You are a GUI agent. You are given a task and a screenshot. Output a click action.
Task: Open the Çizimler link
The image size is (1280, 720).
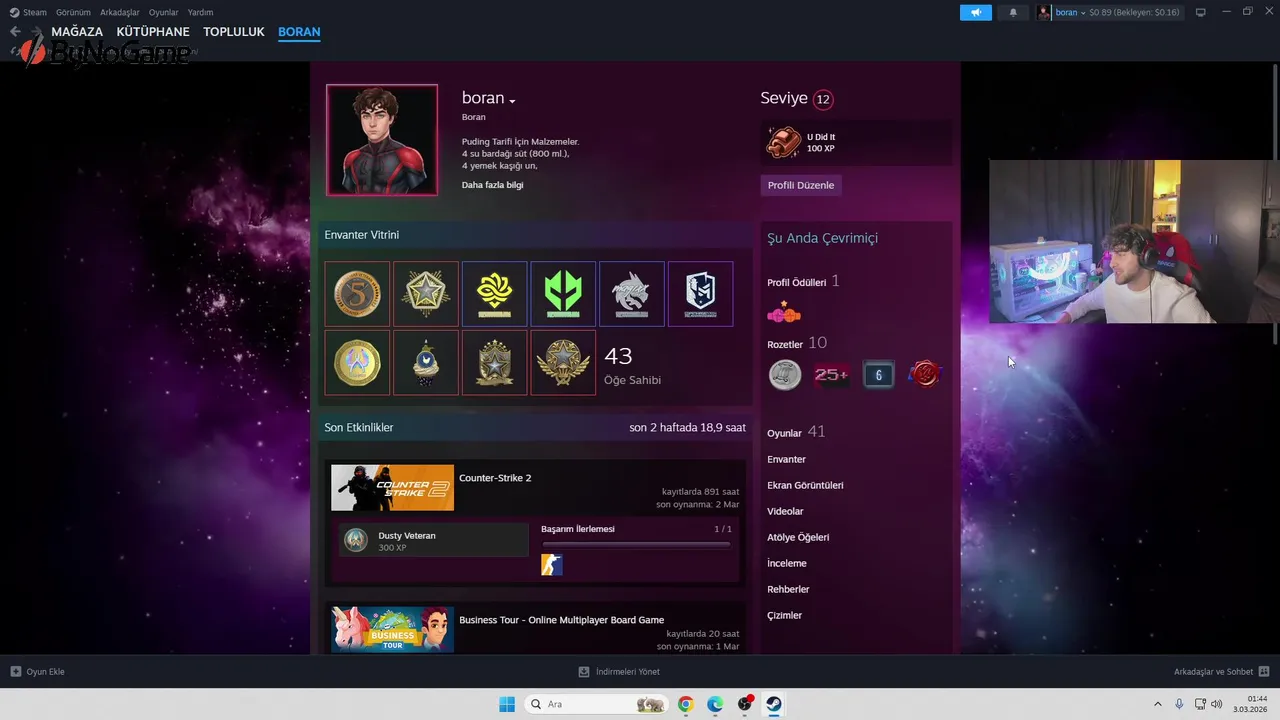pyautogui.click(x=784, y=615)
